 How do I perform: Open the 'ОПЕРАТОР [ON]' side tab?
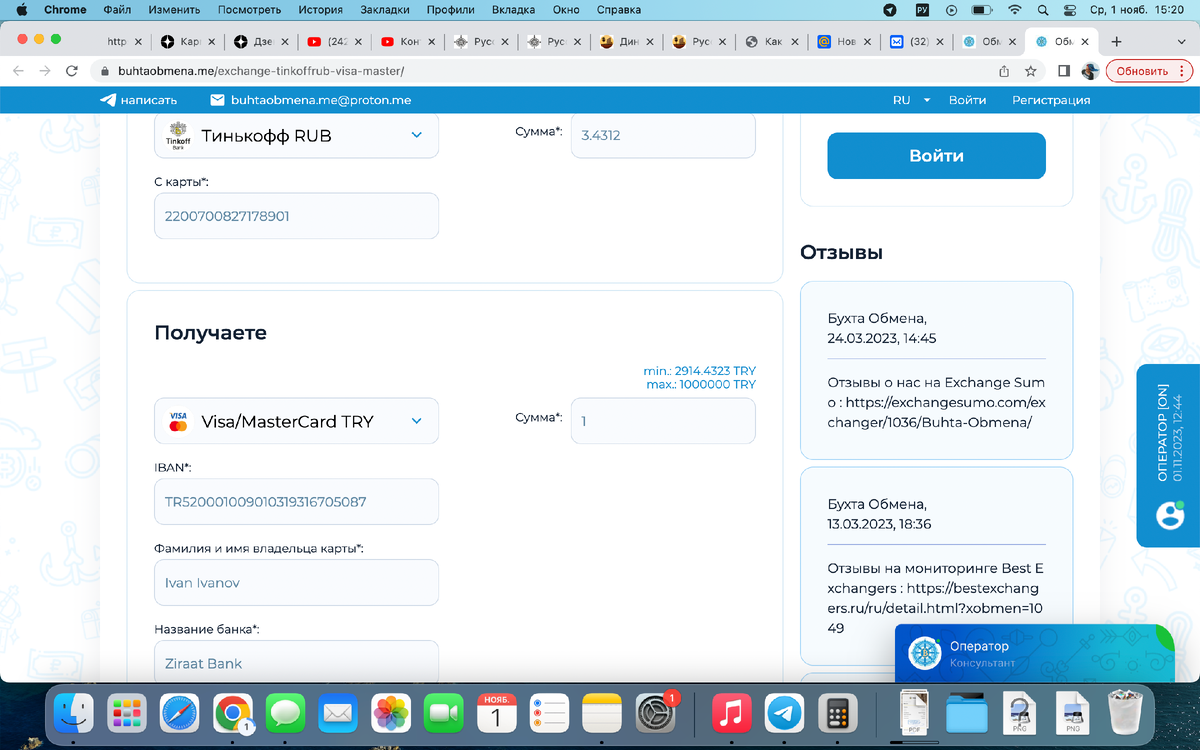click(x=1168, y=455)
